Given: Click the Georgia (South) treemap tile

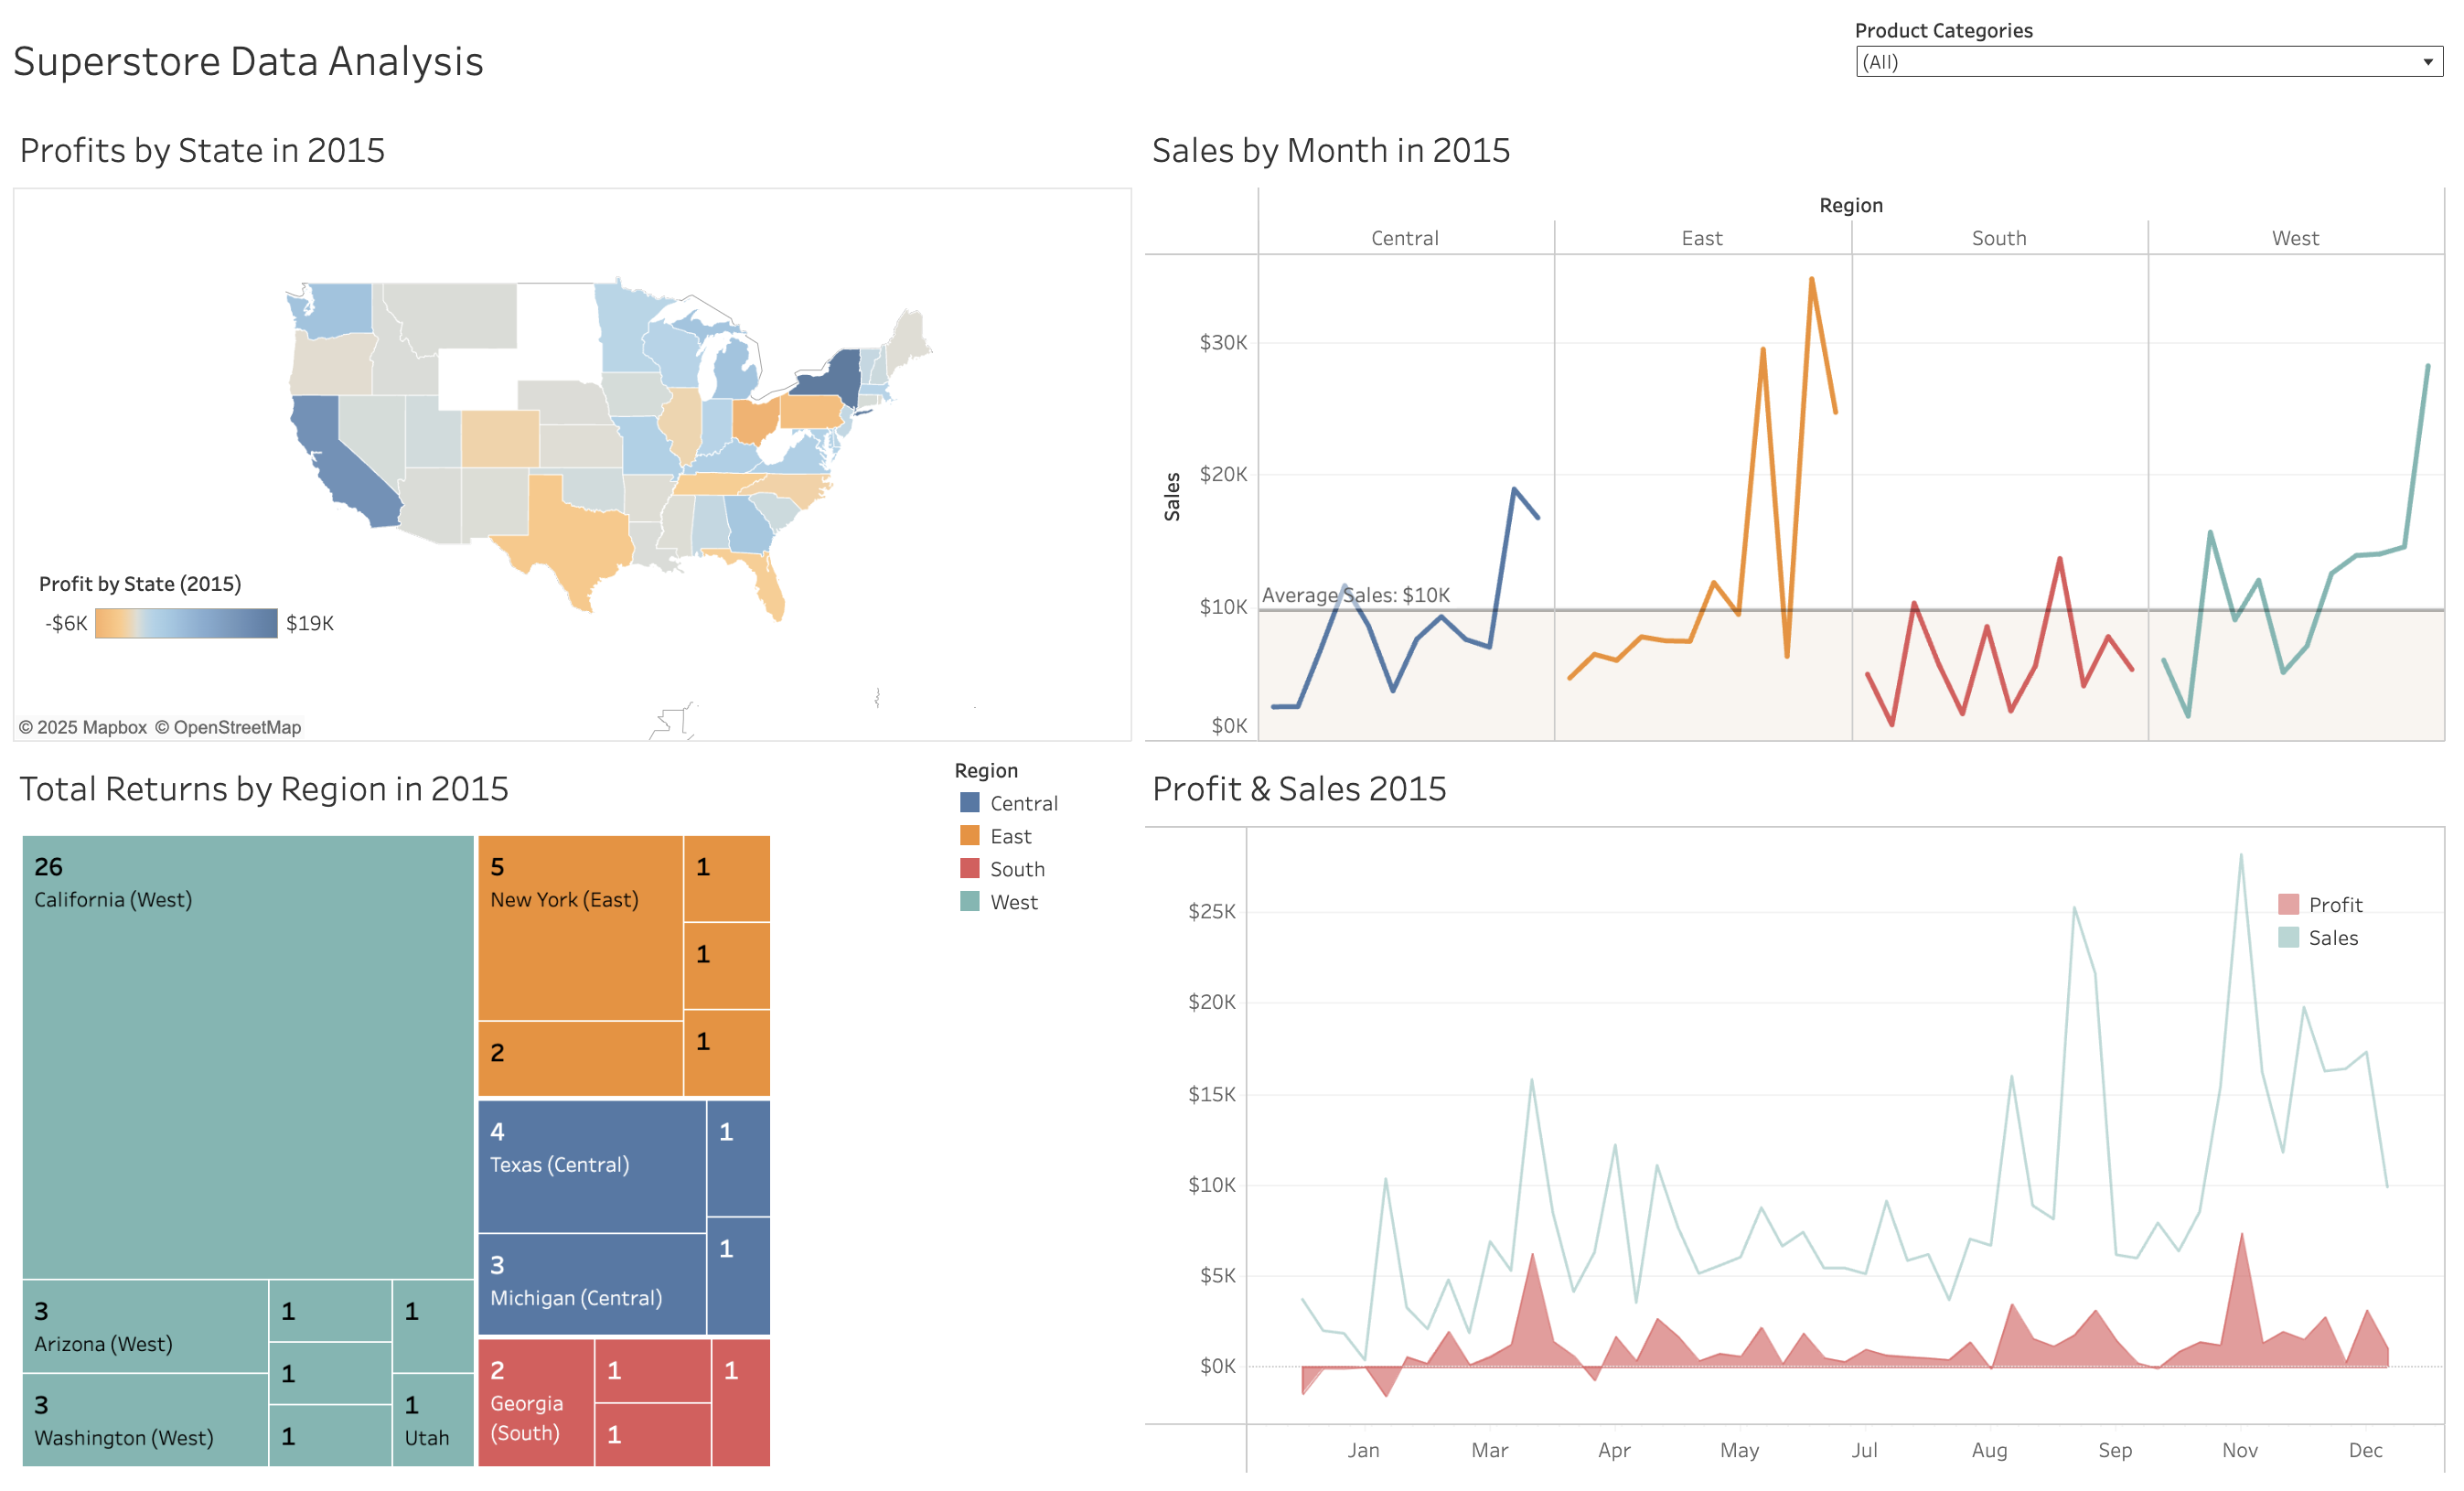Looking at the screenshot, I should [x=535, y=1403].
